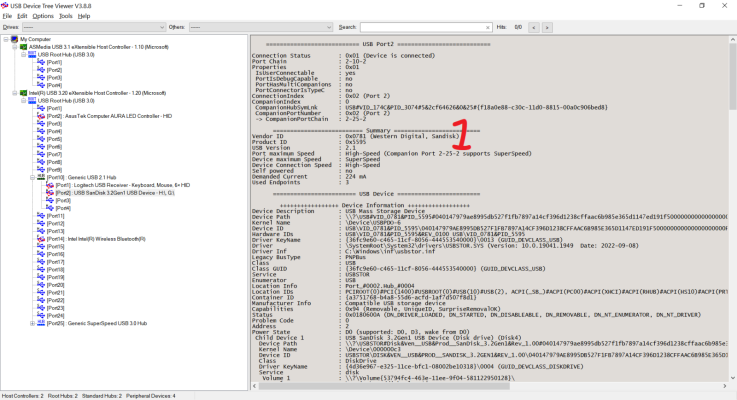Click the scroll-right arrow of details pane
The height and width of the screenshot is (400, 737).
click(x=724, y=386)
